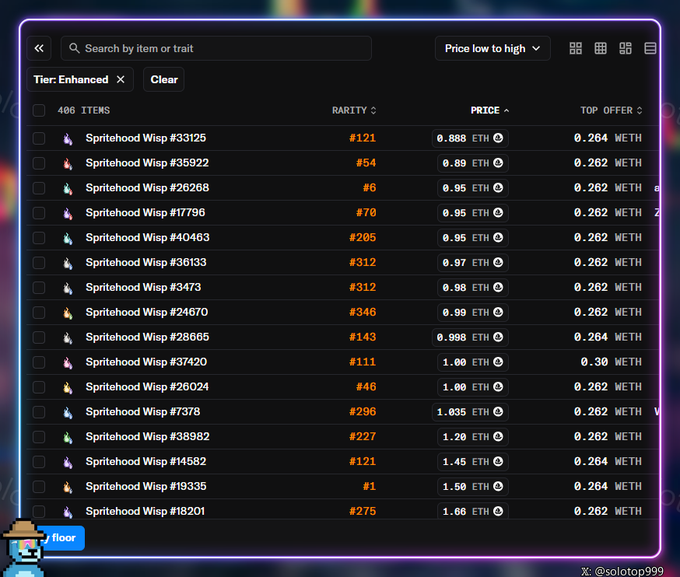Toggle the select-all 406 items checkbox
This screenshot has width=680, height=577.
tap(39, 110)
